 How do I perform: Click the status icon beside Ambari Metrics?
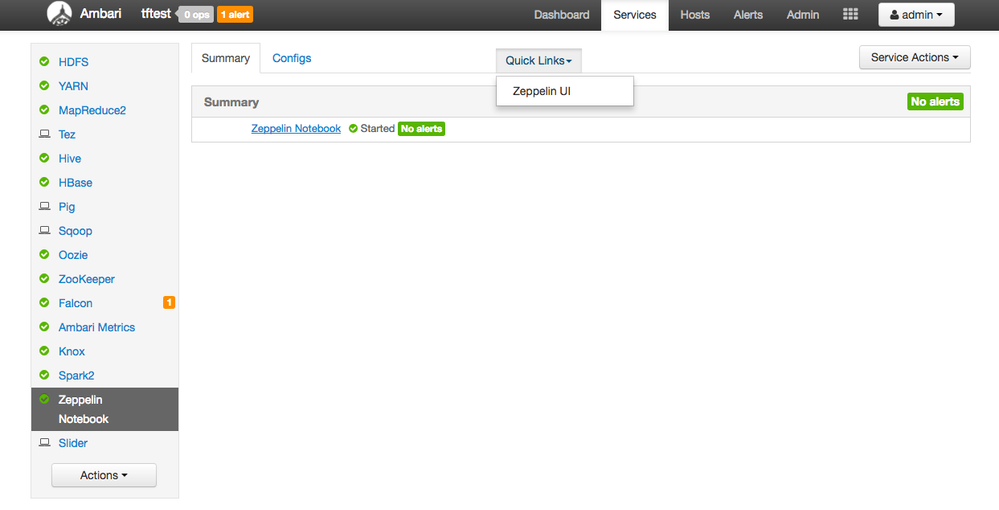pyautogui.click(x=44, y=326)
